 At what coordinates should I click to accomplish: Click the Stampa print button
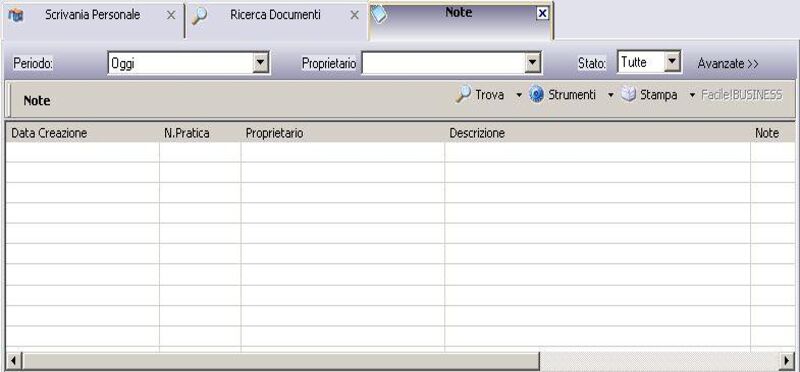659,95
